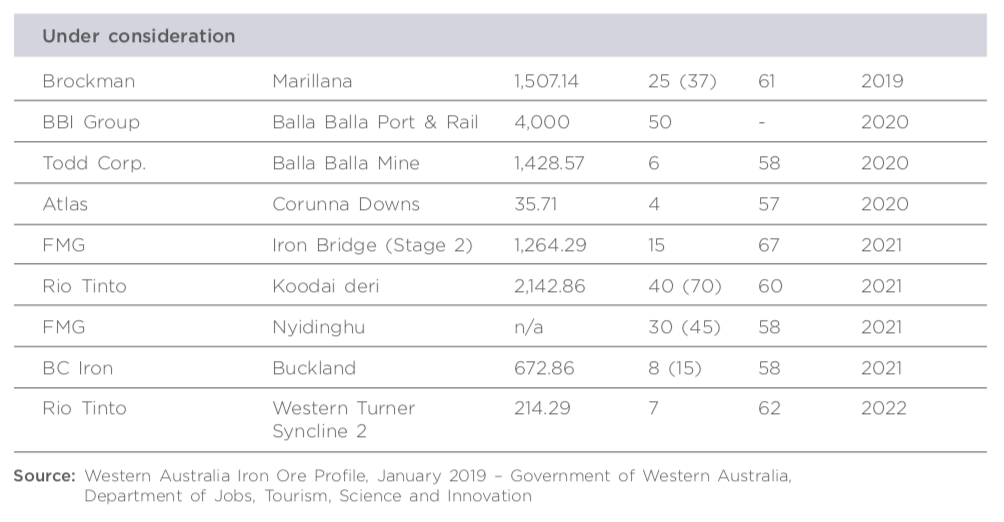Click the Balla Balla Port & Rail cell

tap(375, 122)
